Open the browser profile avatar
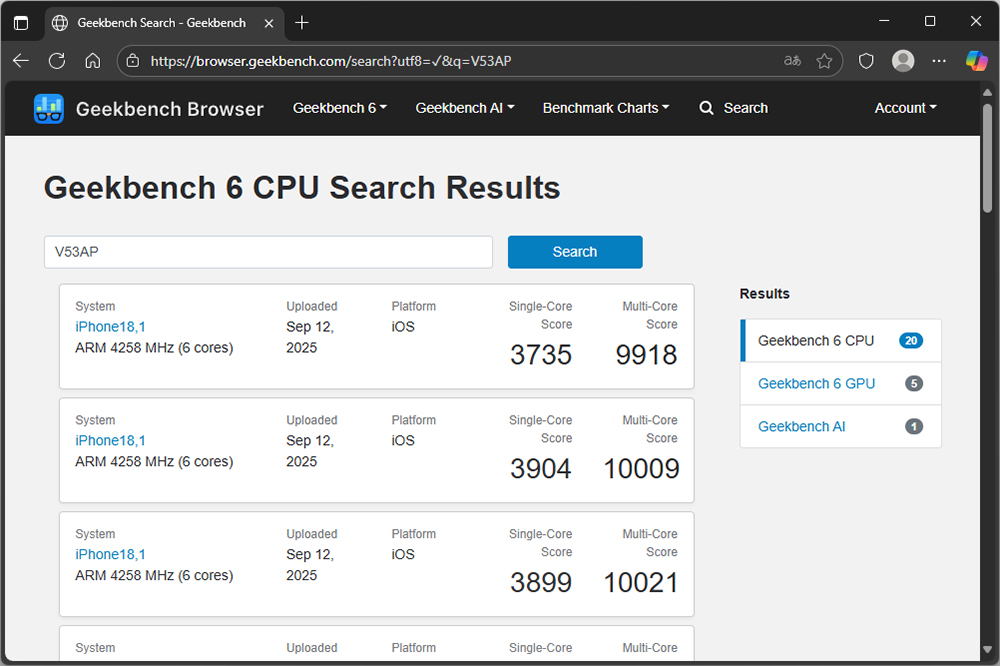This screenshot has height=666, width=1000. click(x=902, y=61)
